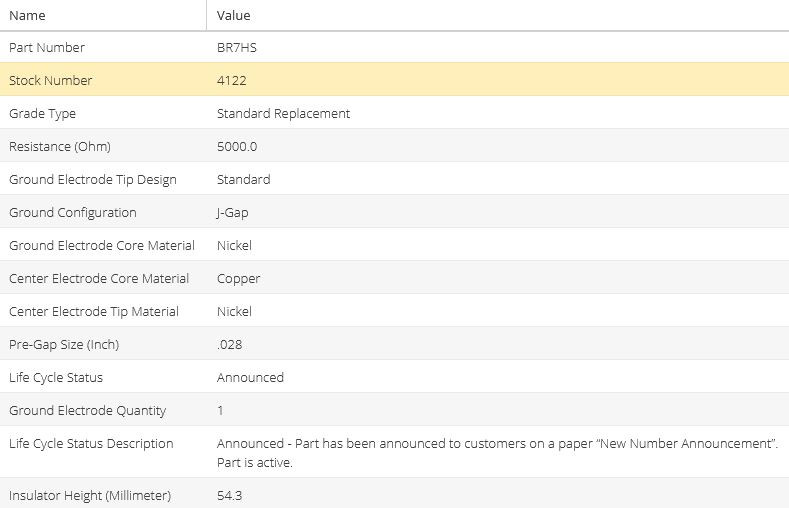Viewport: 789px width, 508px height.
Task: Select the Ground Electrode Tip Design label
Action: (x=93, y=179)
